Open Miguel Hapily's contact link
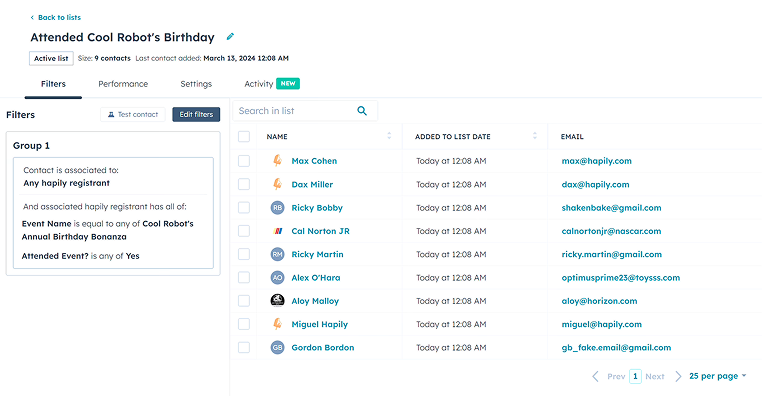This screenshot has width=762, height=397. pos(319,324)
